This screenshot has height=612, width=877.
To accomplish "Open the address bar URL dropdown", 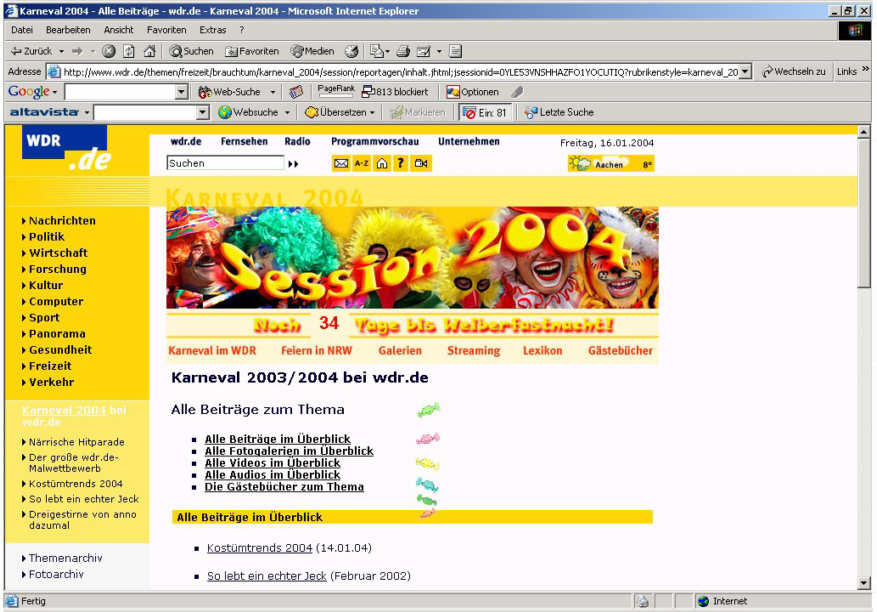I will 745,72.
